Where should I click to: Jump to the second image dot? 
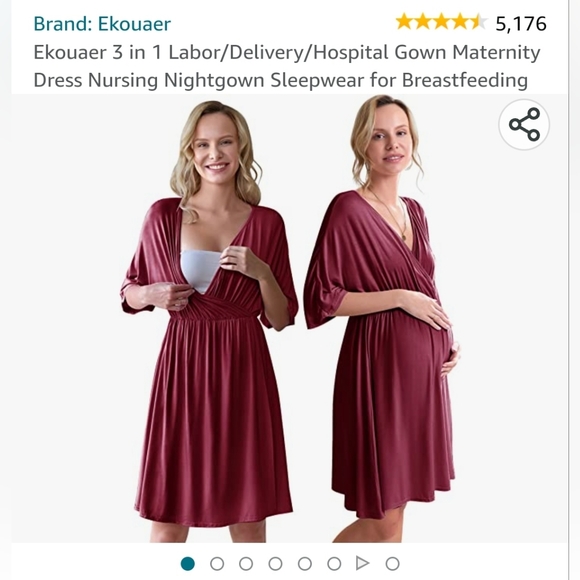(x=217, y=564)
